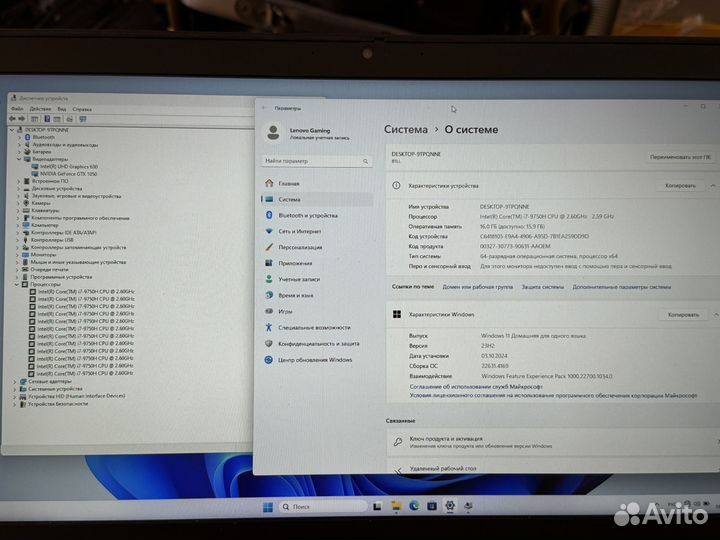Select NVIDIA GeForce GTX 1050 adapter
Viewport: 720px width, 540px height.
[x=68, y=174]
